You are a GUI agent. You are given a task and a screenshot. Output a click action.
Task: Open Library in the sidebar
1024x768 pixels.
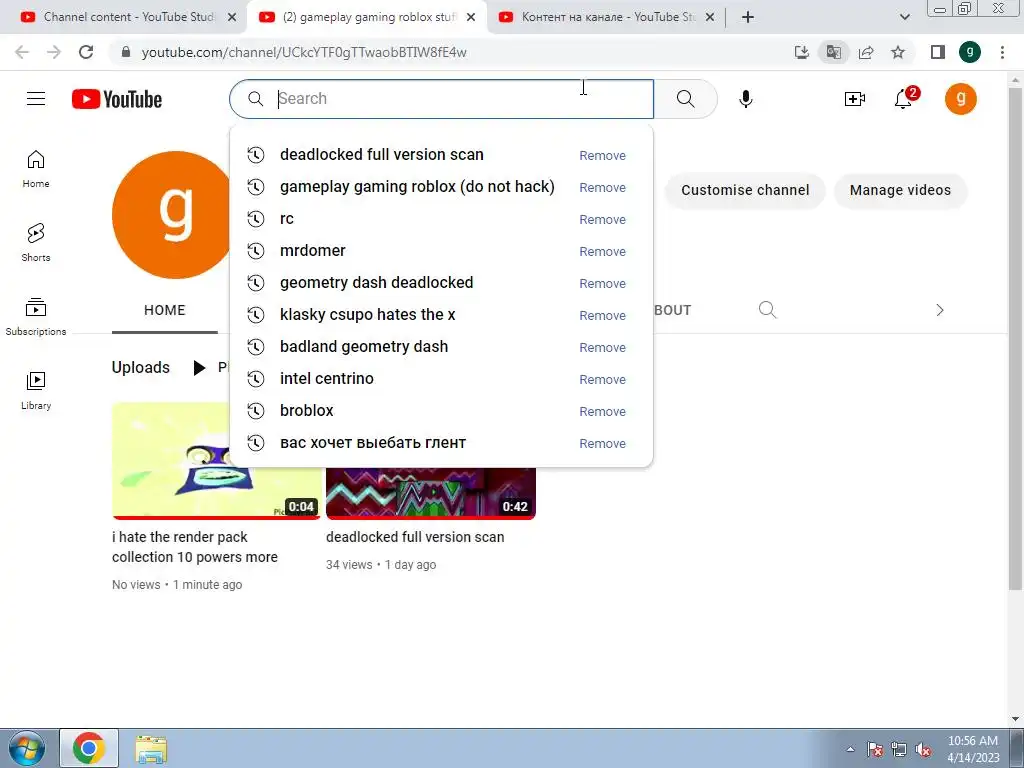coord(36,391)
